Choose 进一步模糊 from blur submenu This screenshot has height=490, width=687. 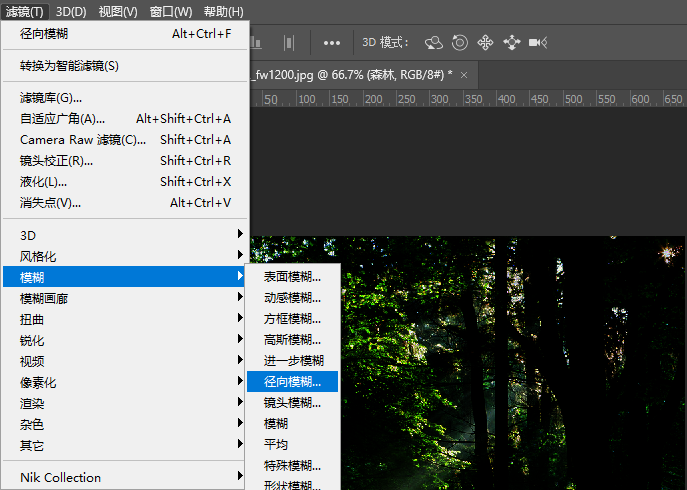[293, 361]
